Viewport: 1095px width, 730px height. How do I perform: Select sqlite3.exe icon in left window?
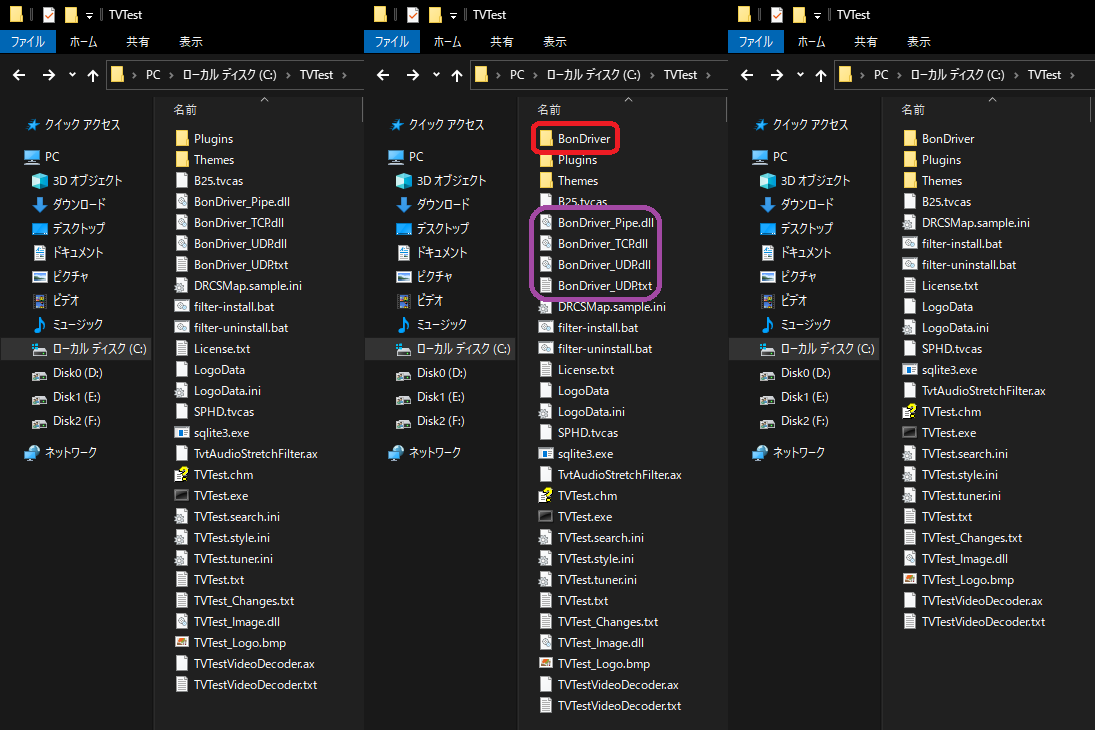point(182,432)
